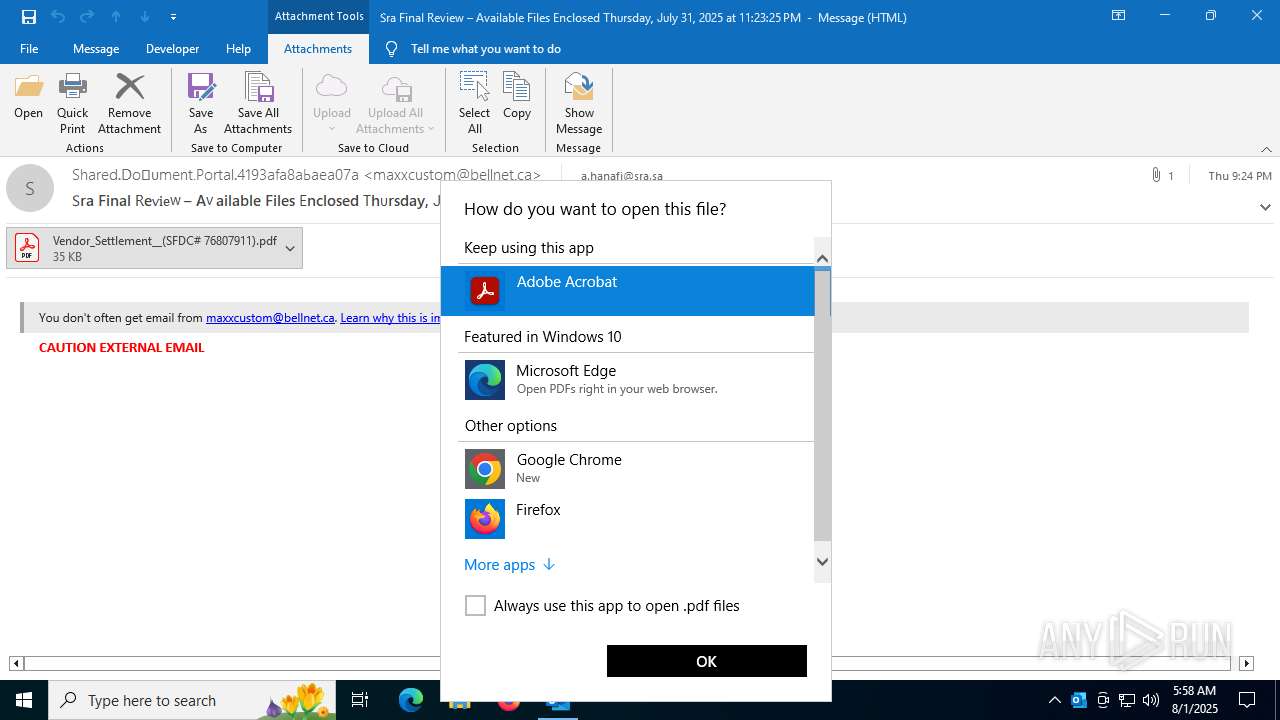Viewport: 1280px width, 720px height.
Task: Click Save All Attachments
Action: 258,104
